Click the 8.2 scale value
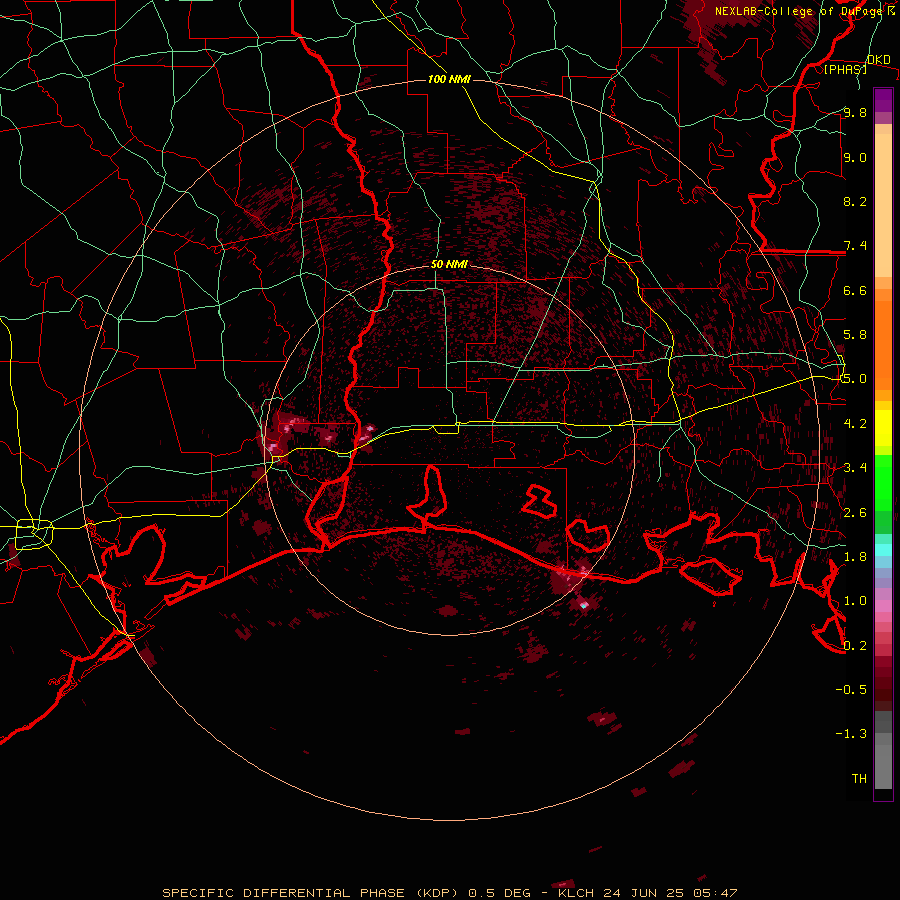This screenshot has width=900, height=900. point(855,201)
